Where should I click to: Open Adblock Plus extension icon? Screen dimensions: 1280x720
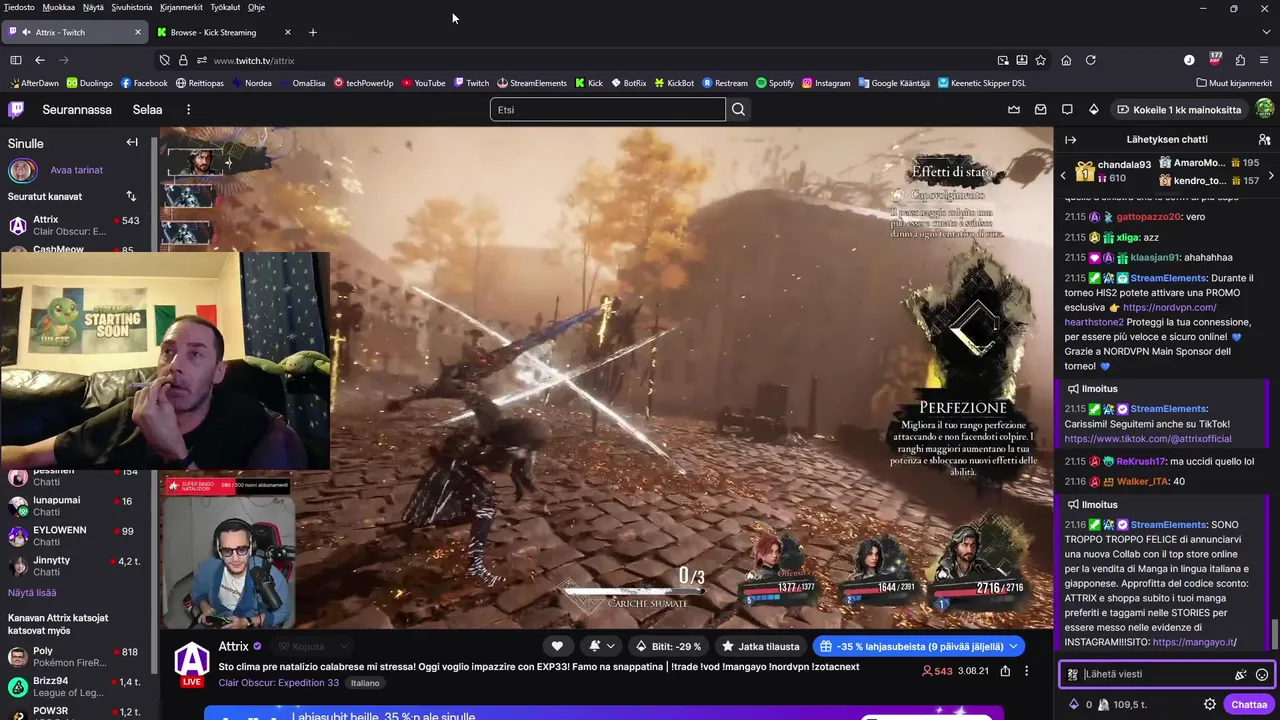pos(1215,60)
